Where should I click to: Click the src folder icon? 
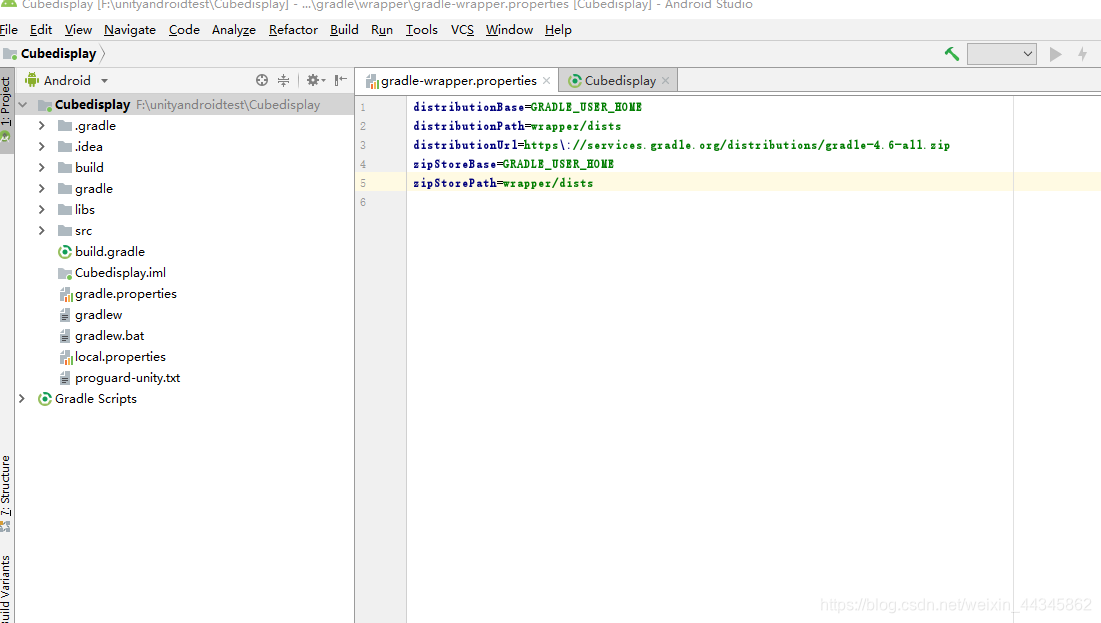click(x=65, y=230)
